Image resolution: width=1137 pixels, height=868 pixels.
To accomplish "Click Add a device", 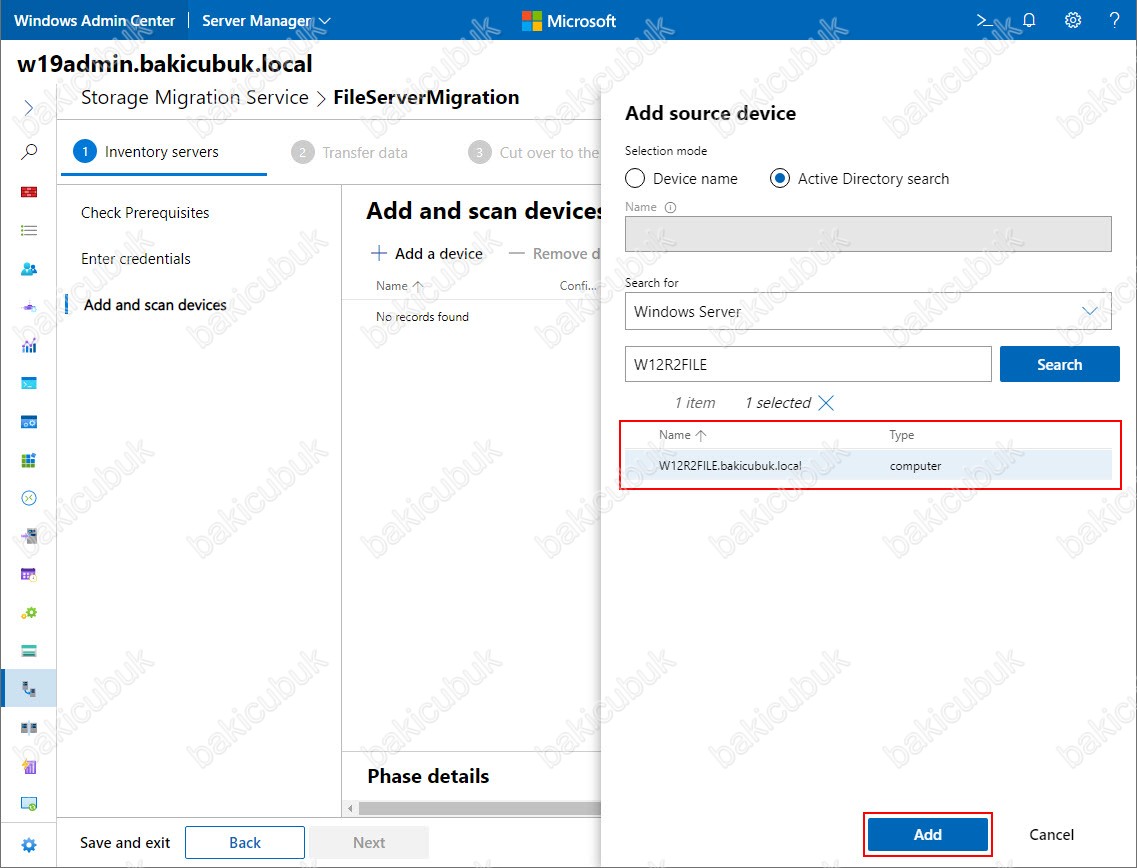I will click(x=426, y=254).
